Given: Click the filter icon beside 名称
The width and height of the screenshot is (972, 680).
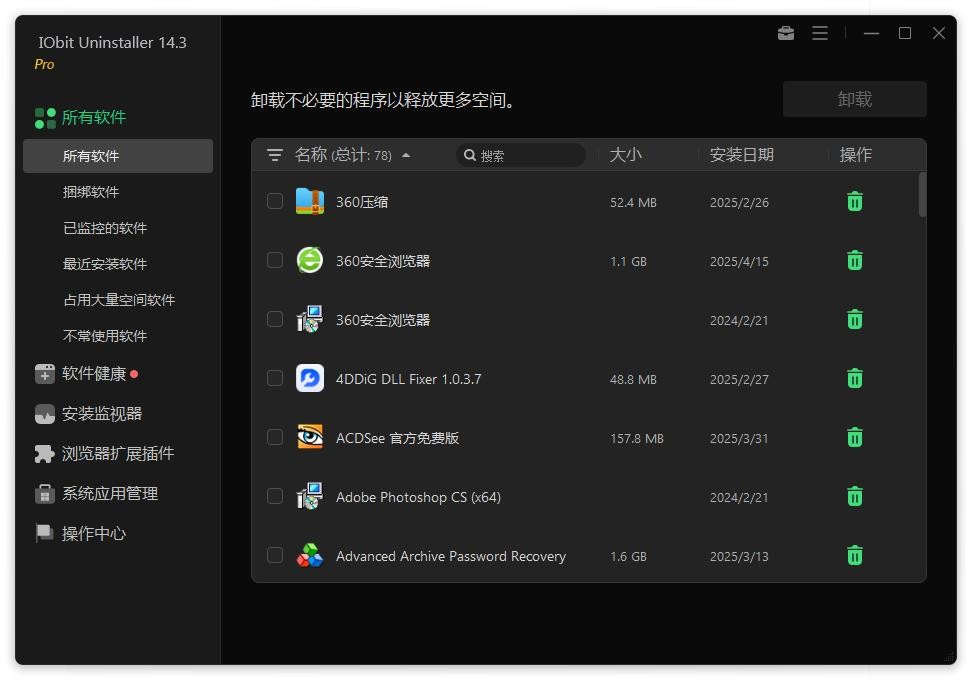Looking at the screenshot, I should click(x=275, y=155).
